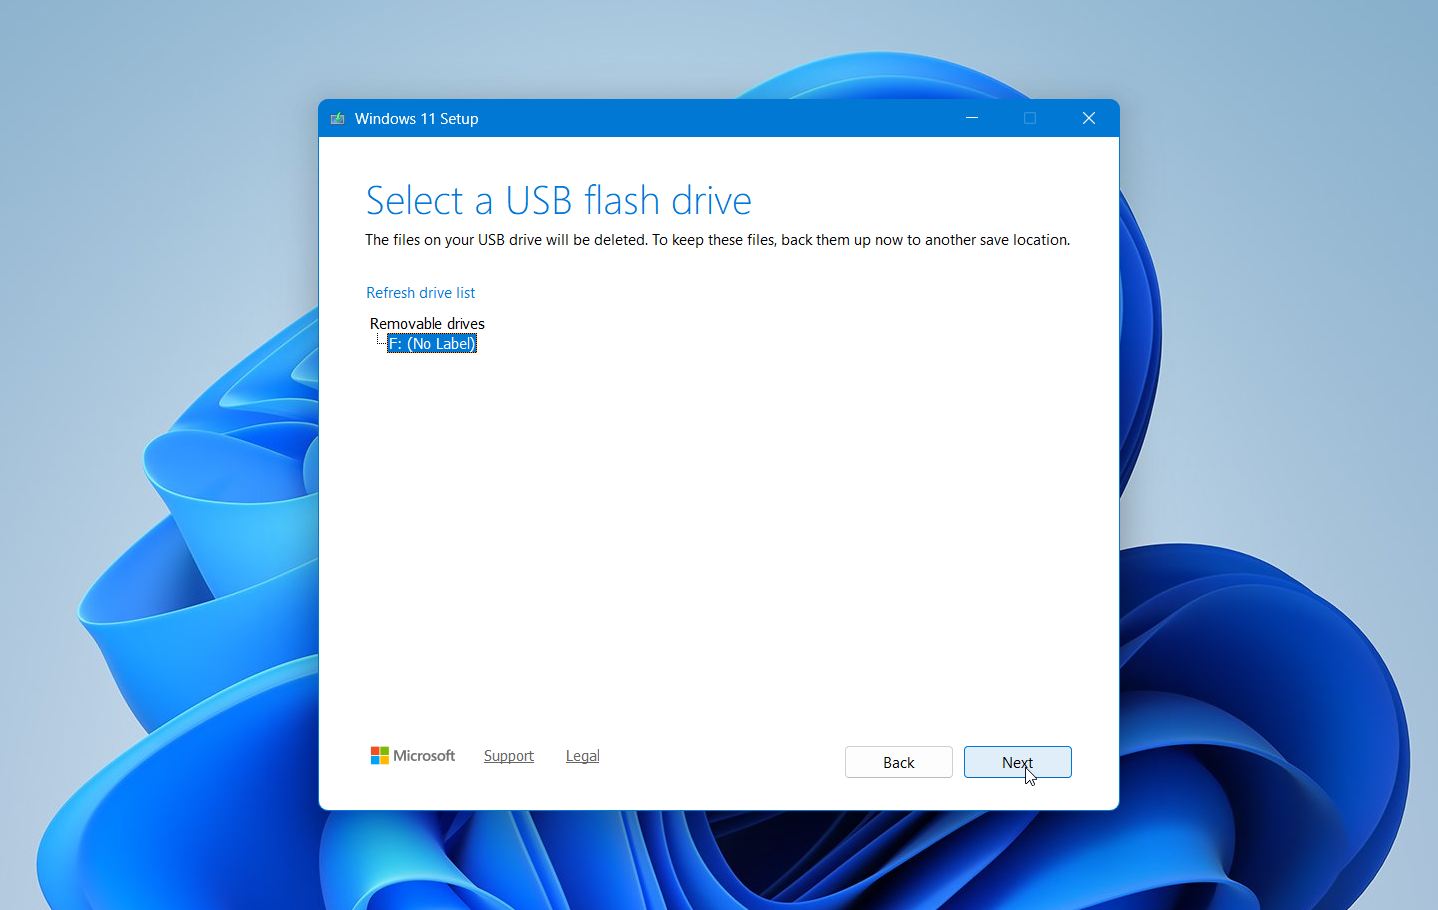Screen dimensions: 1438x910
Task: Click the "Select a USB flash drive" heading
Action: 558,201
